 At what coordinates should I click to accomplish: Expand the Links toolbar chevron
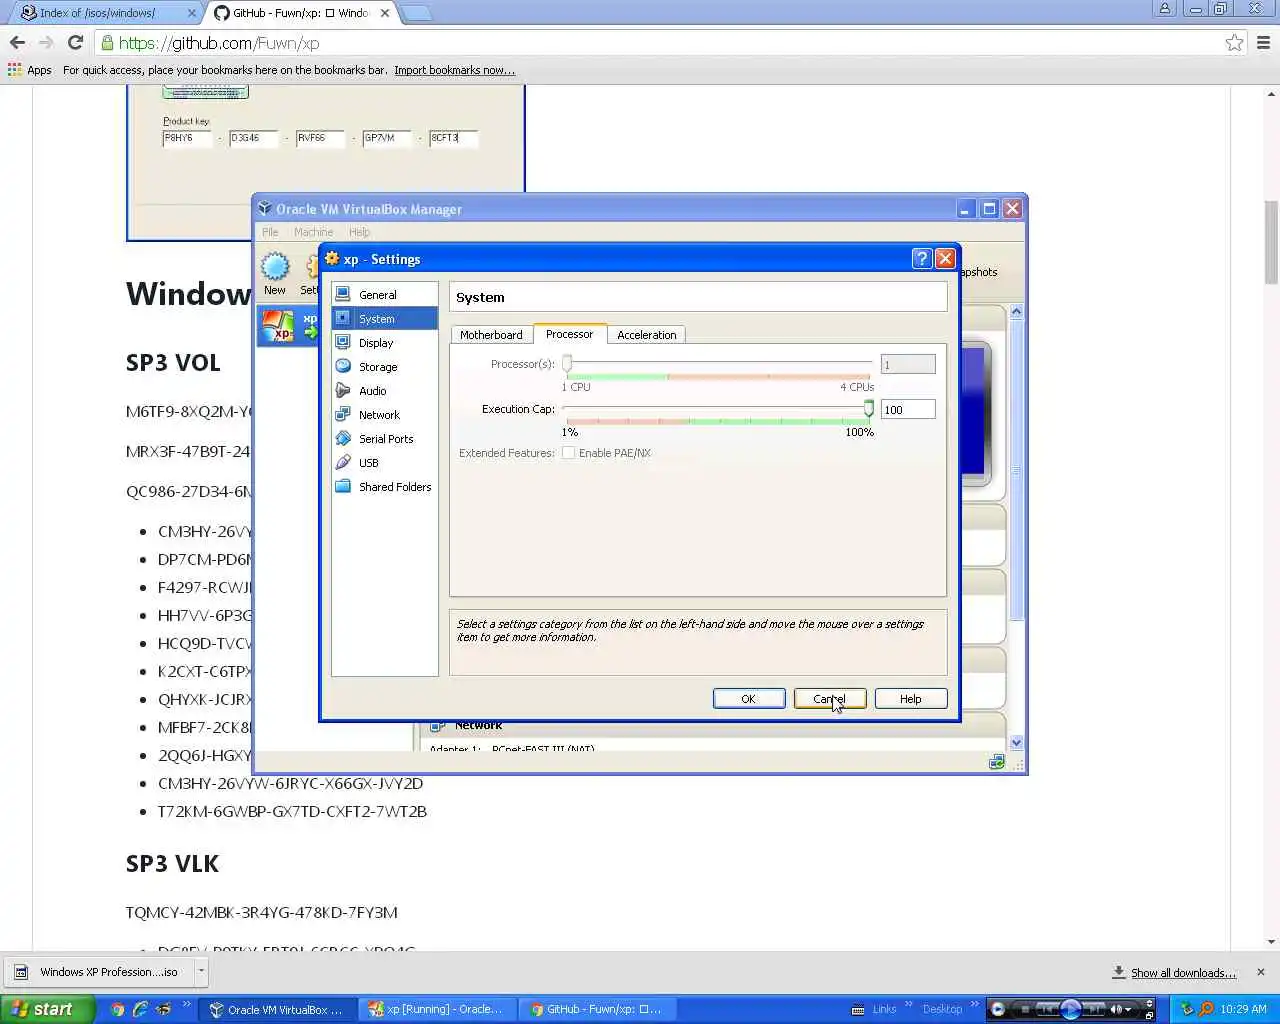[909, 1004]
